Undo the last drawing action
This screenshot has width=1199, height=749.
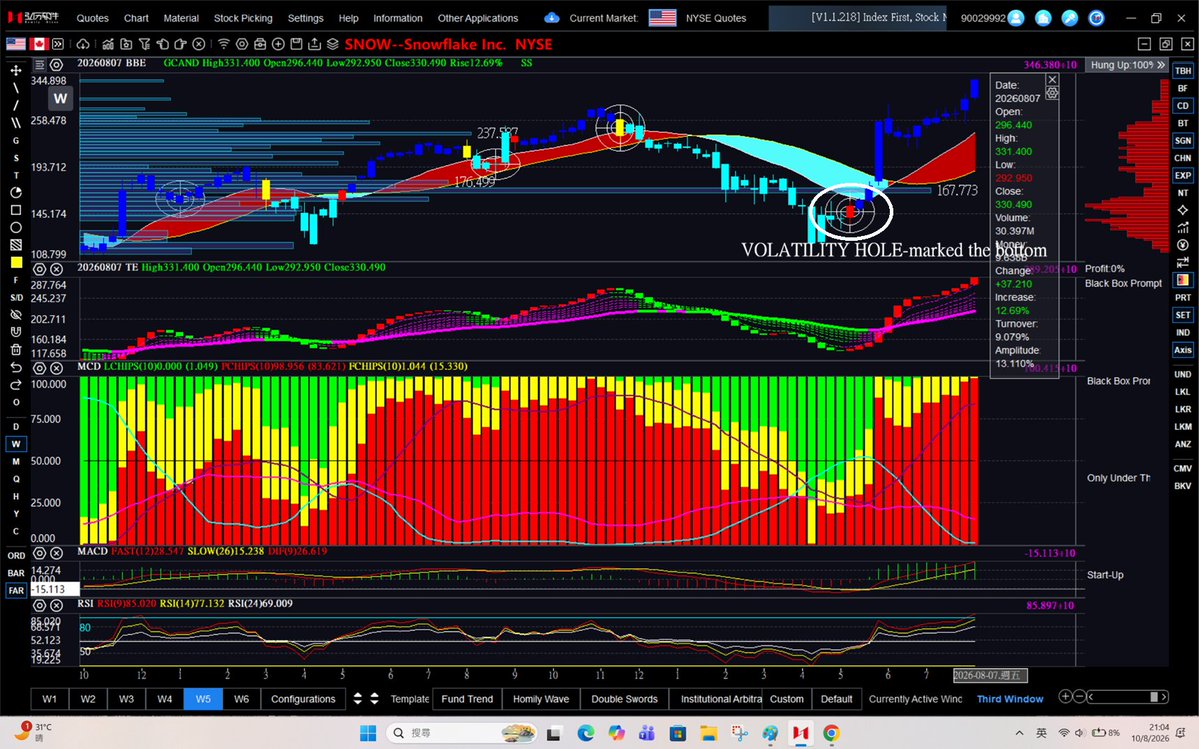tap(15, 368)
